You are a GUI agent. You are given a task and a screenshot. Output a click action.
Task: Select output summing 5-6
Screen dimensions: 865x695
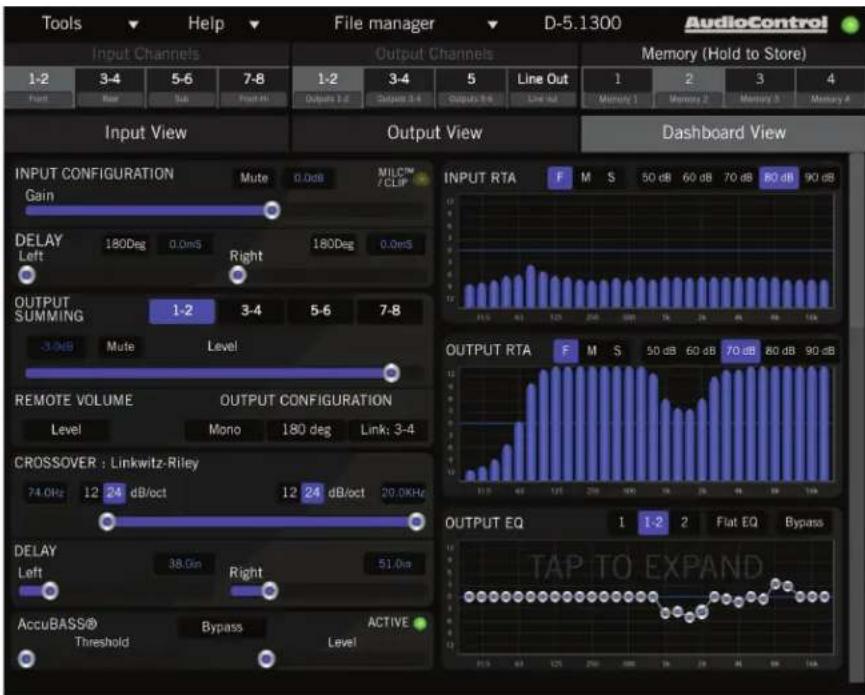pyautogui.click(x=321, y=311)
